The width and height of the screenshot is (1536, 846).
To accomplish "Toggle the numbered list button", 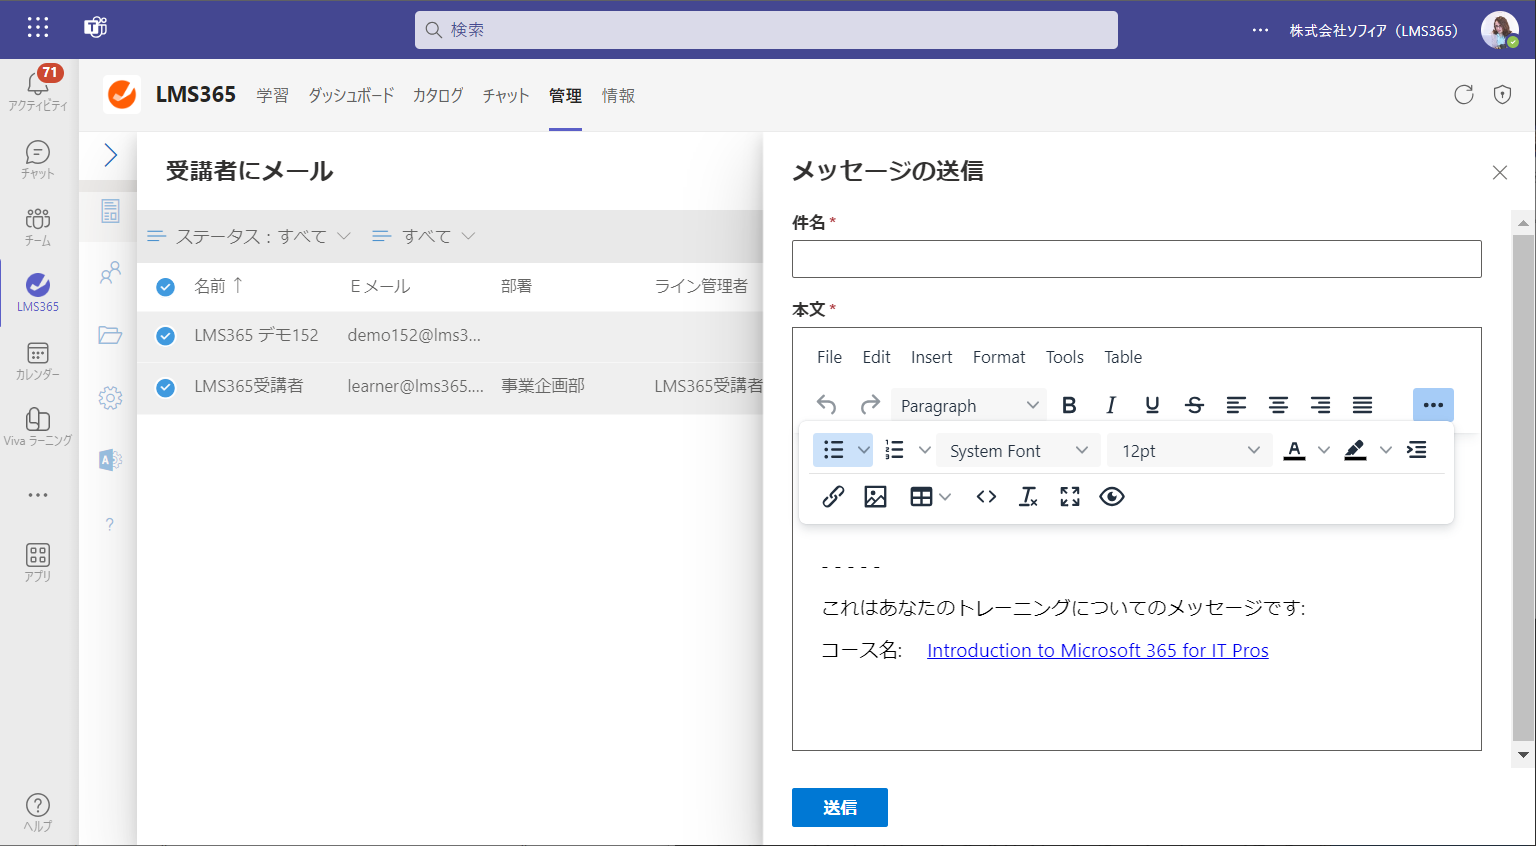I will [x=895, y=450].
